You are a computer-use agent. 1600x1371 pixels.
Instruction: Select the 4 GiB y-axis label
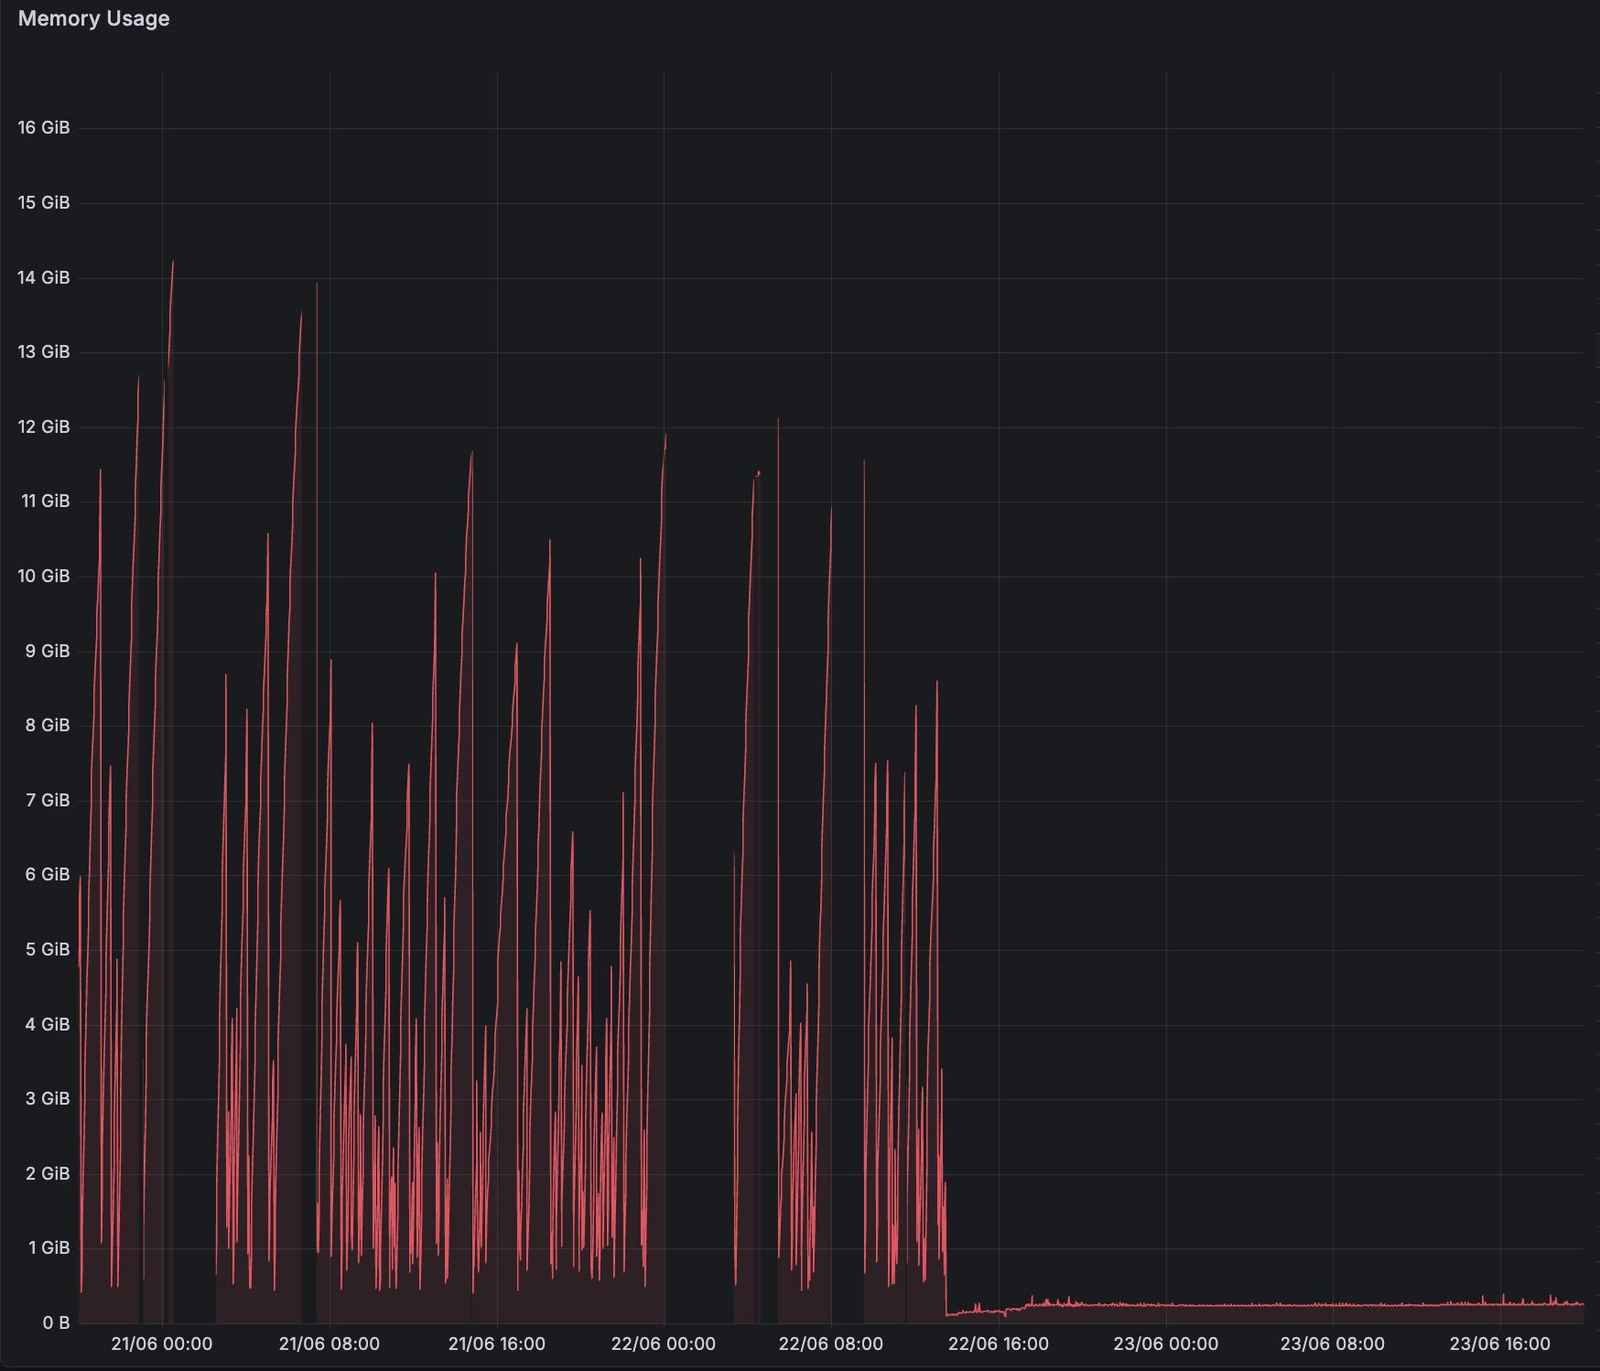(48, 1024)
